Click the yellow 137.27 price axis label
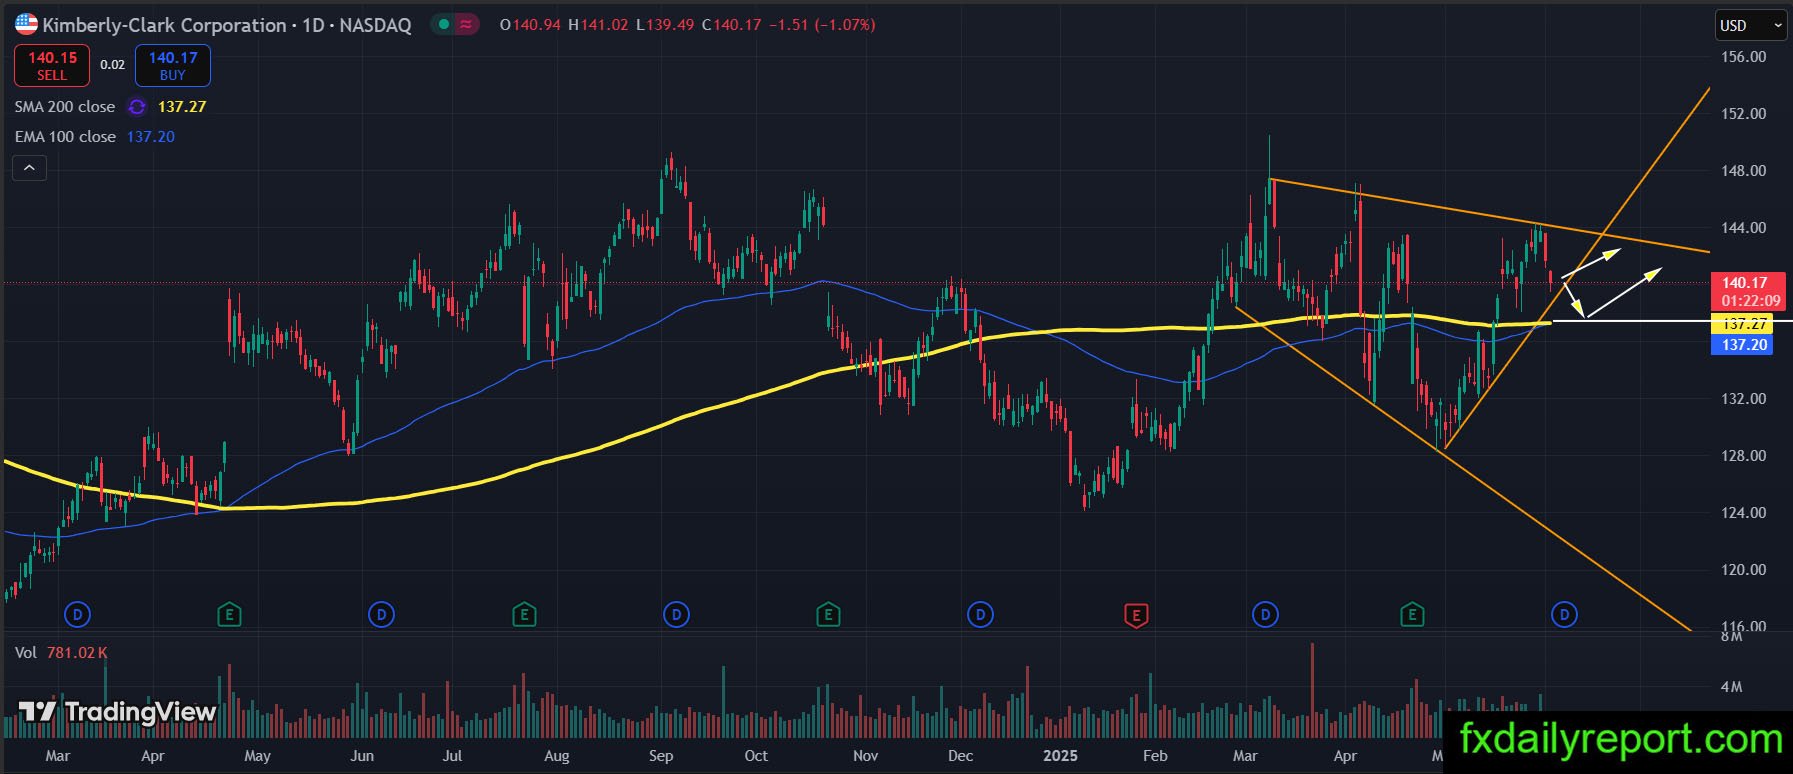This screenshot has width=1793, height=774. click(1744, 324)
